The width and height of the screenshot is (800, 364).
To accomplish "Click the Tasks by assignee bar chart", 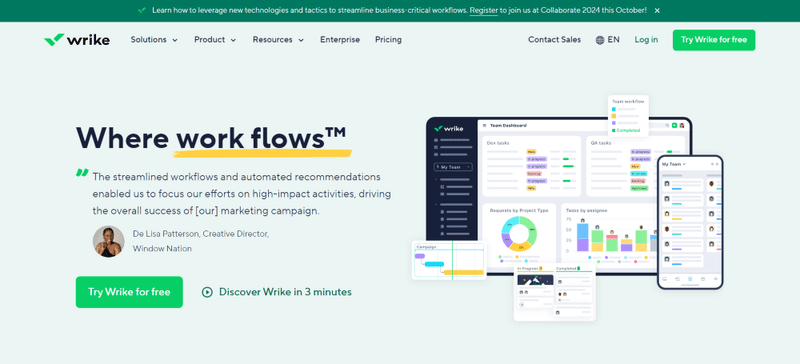I will pos(611,236).
